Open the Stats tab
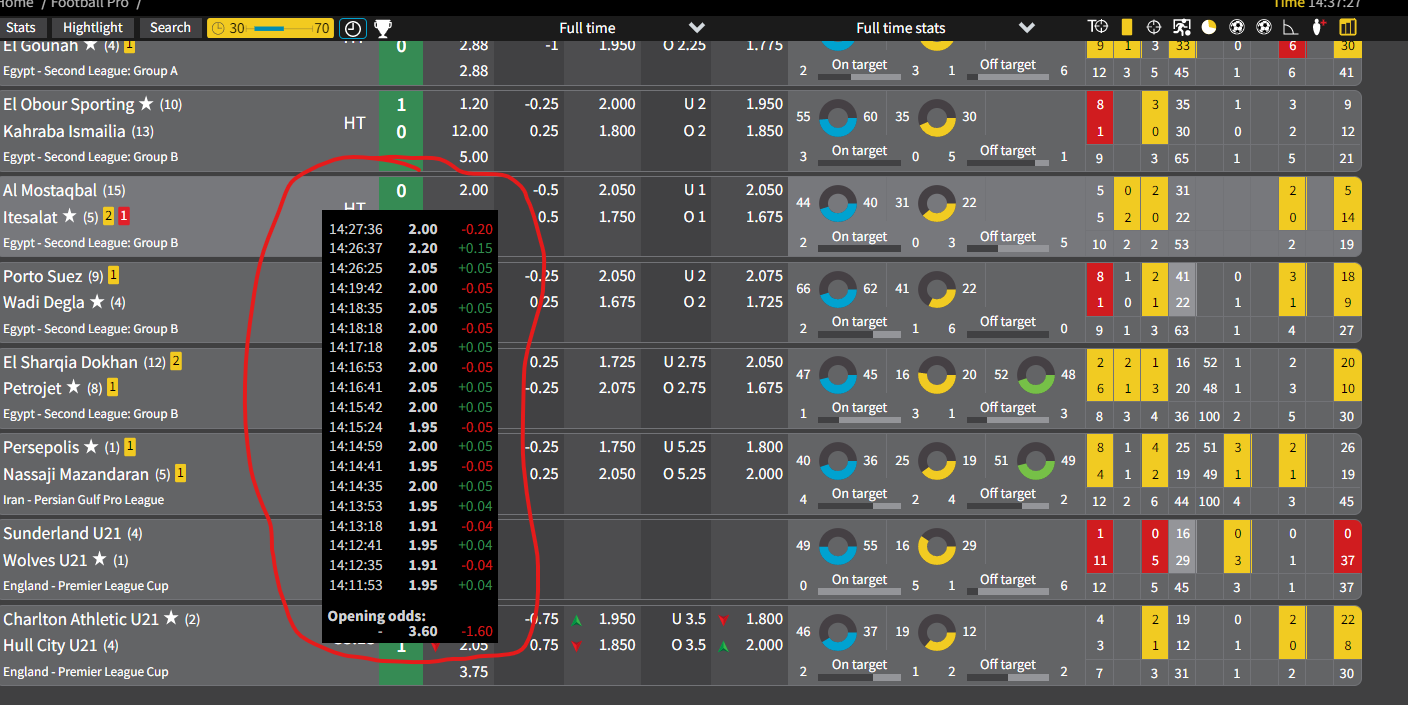 click(20, 28)
